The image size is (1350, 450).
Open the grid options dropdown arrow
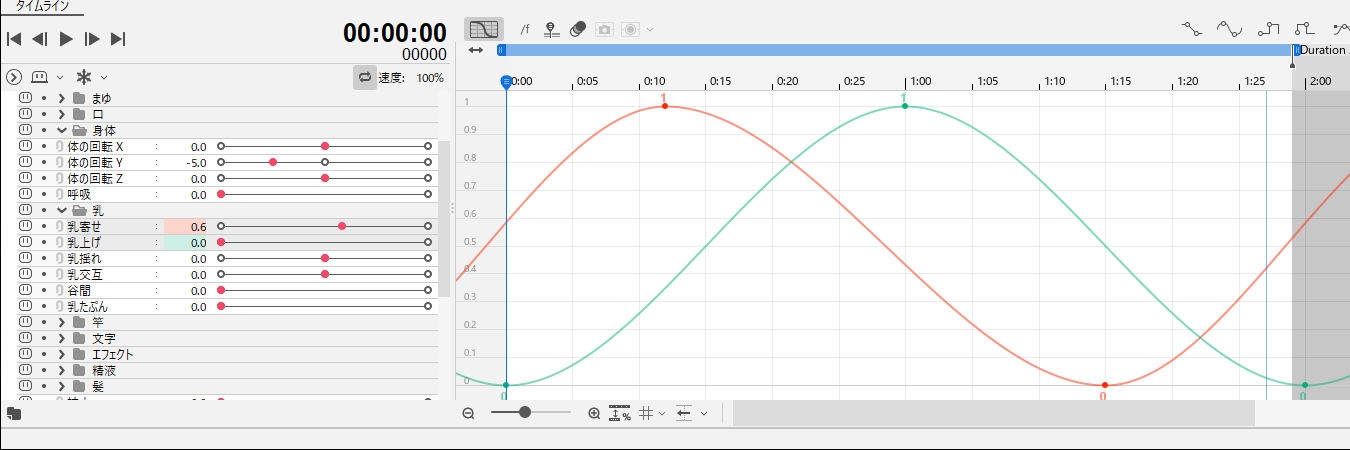[x=662, y=413]
